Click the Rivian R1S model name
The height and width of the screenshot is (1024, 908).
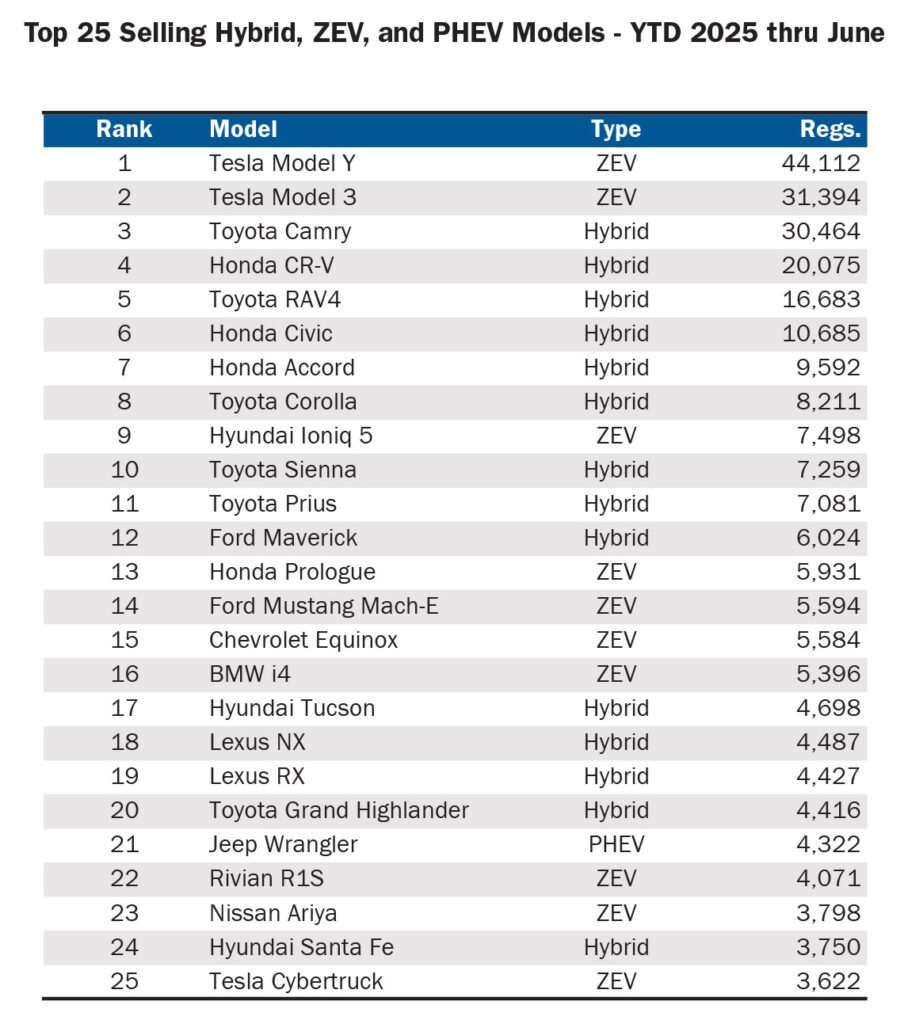(x=267, y=878)
